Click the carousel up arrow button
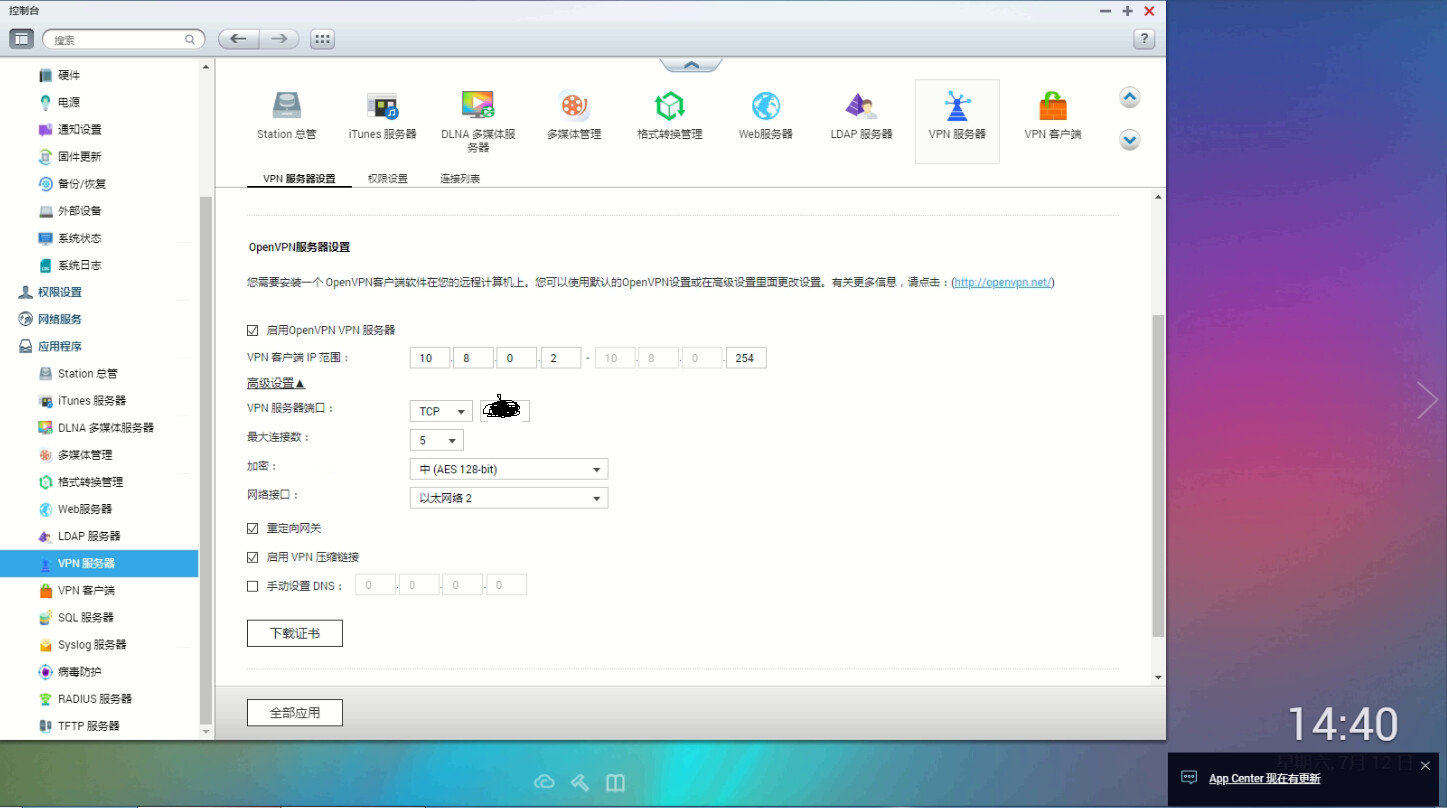The width and height of the screenshot is (1447, 808). (x=1130, y=98)
